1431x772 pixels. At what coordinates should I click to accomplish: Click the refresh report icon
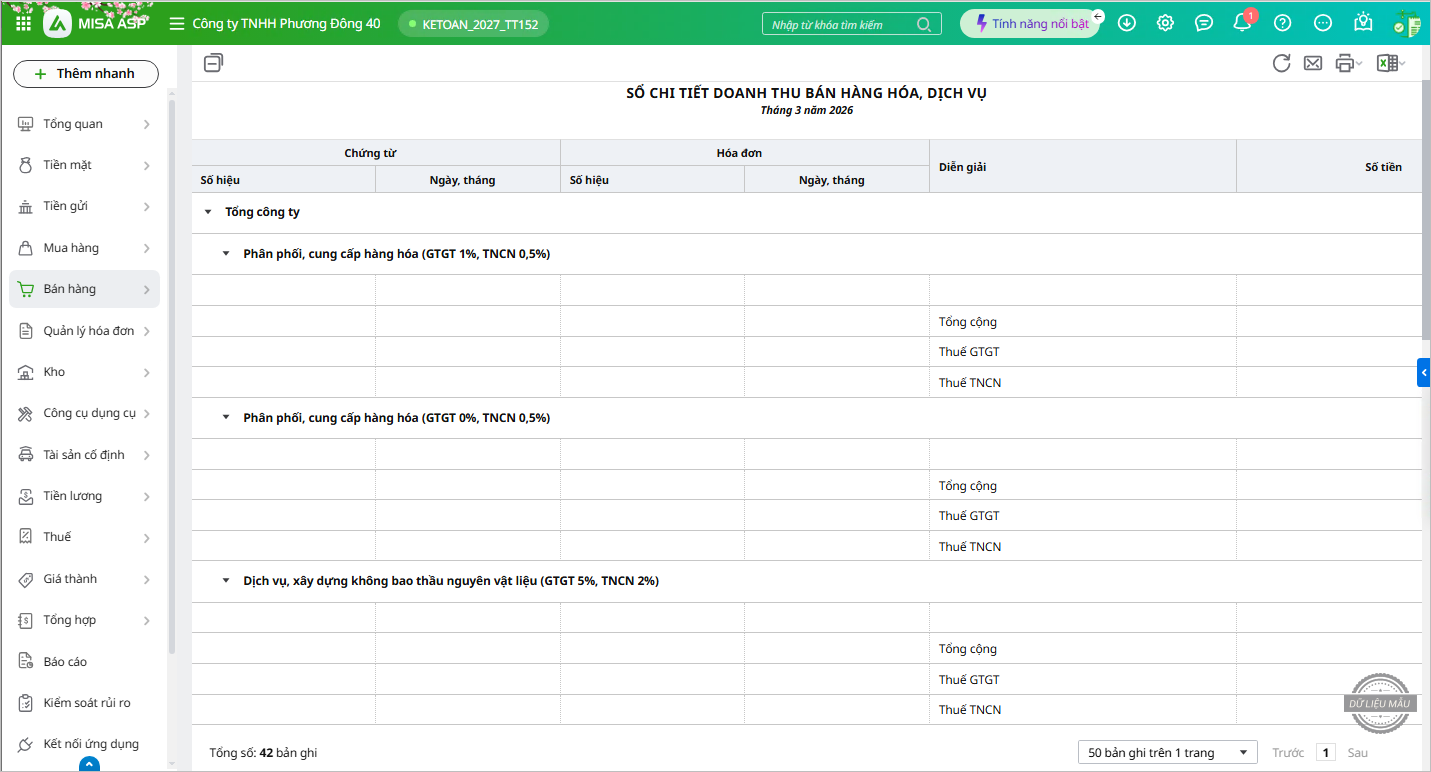point(1281,63)
